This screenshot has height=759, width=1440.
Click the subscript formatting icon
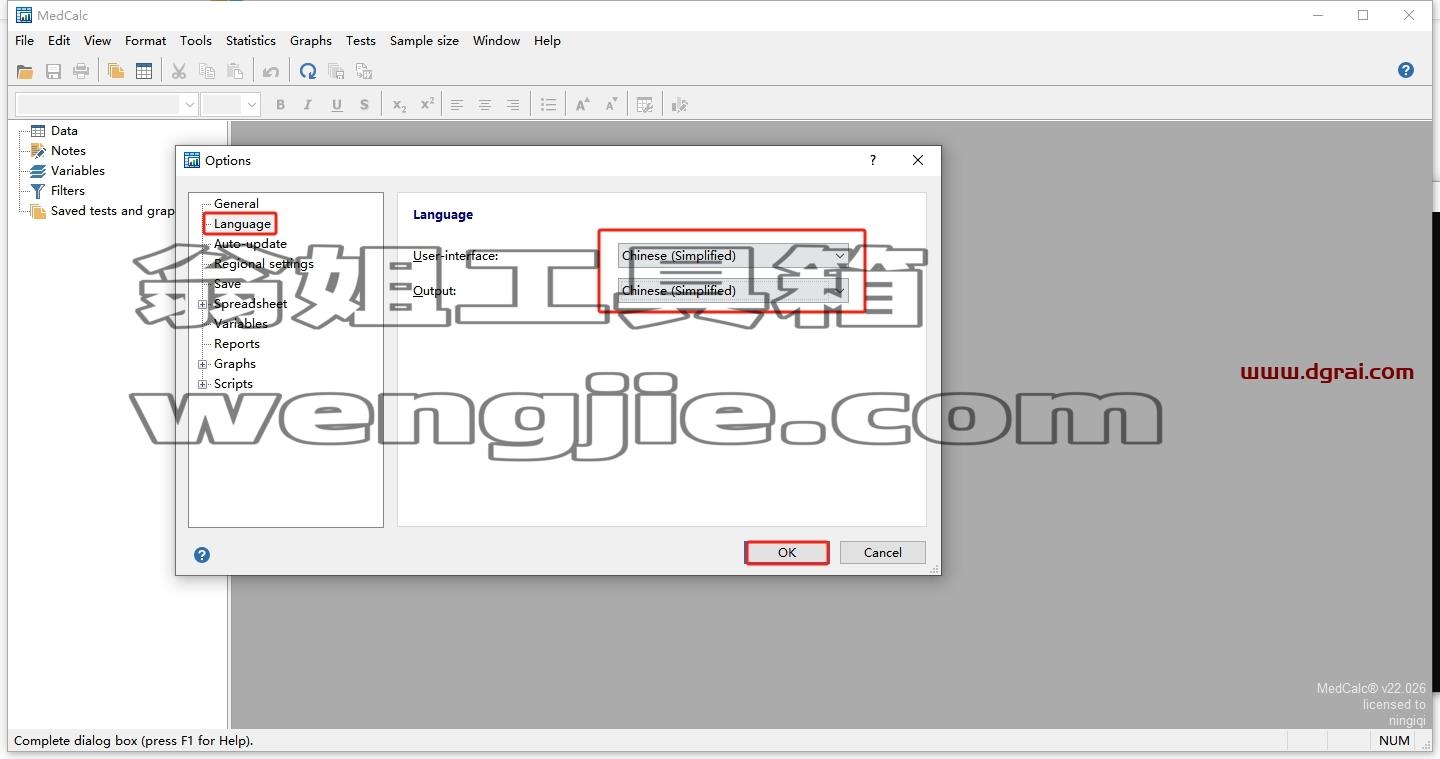tap(399, 105)
